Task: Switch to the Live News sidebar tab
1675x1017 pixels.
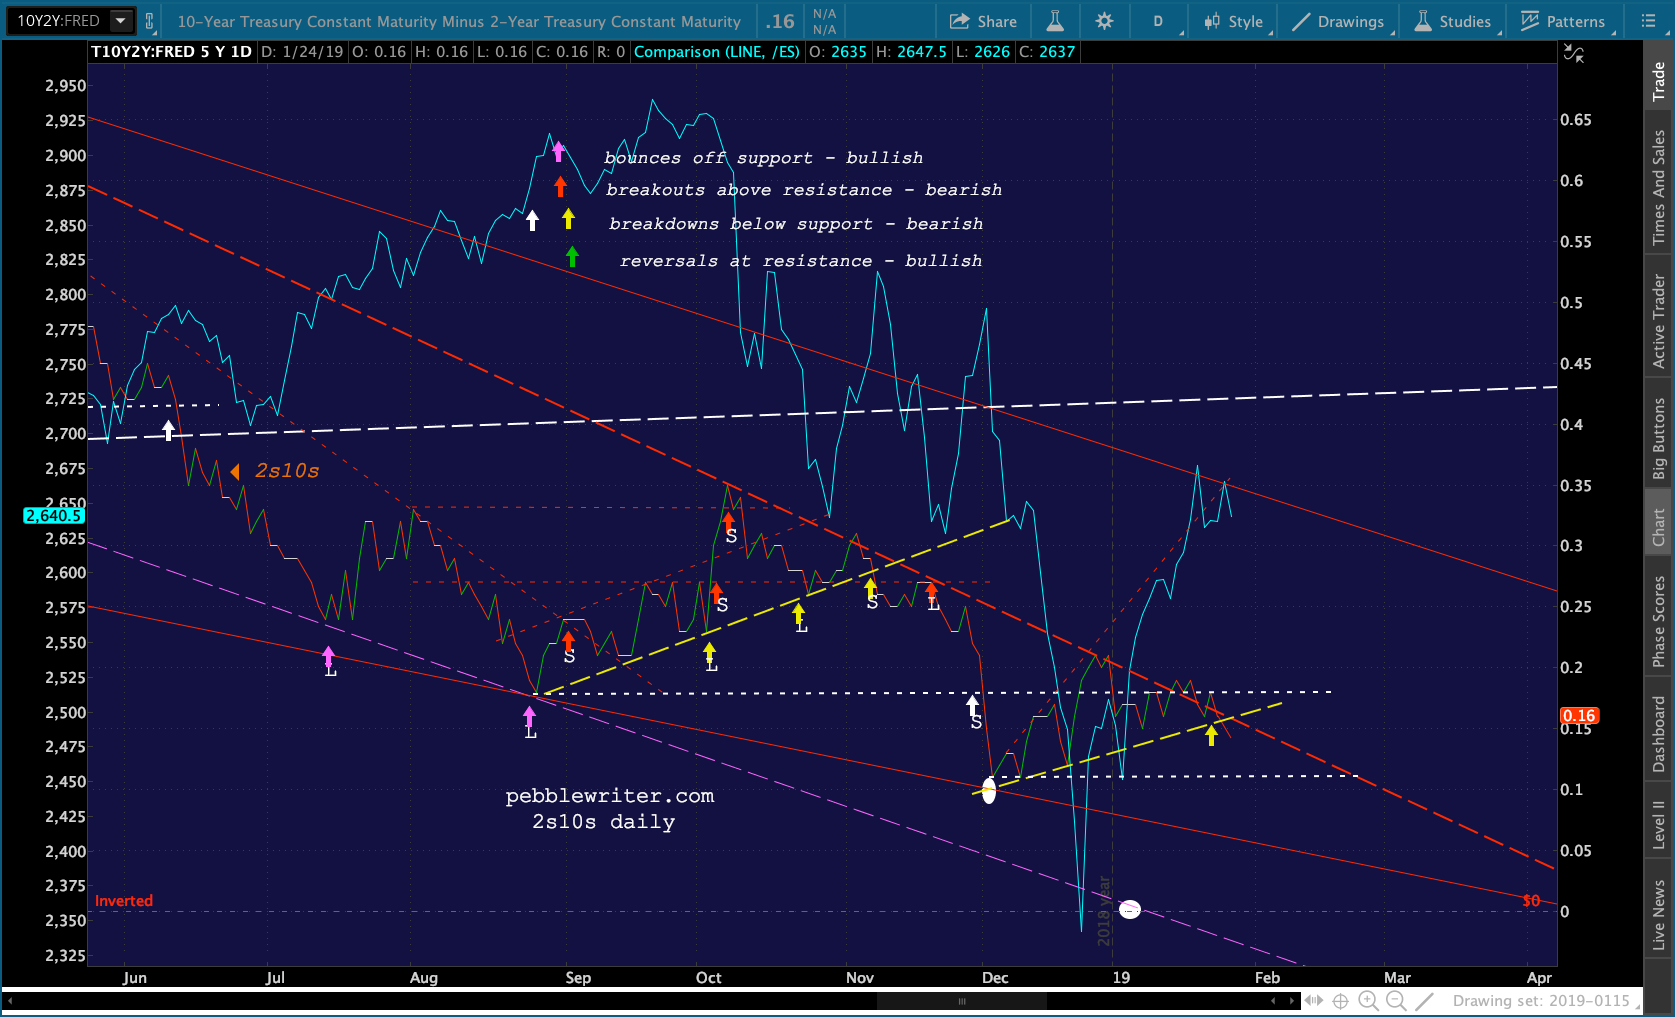Action: [x=1659, y=913]
